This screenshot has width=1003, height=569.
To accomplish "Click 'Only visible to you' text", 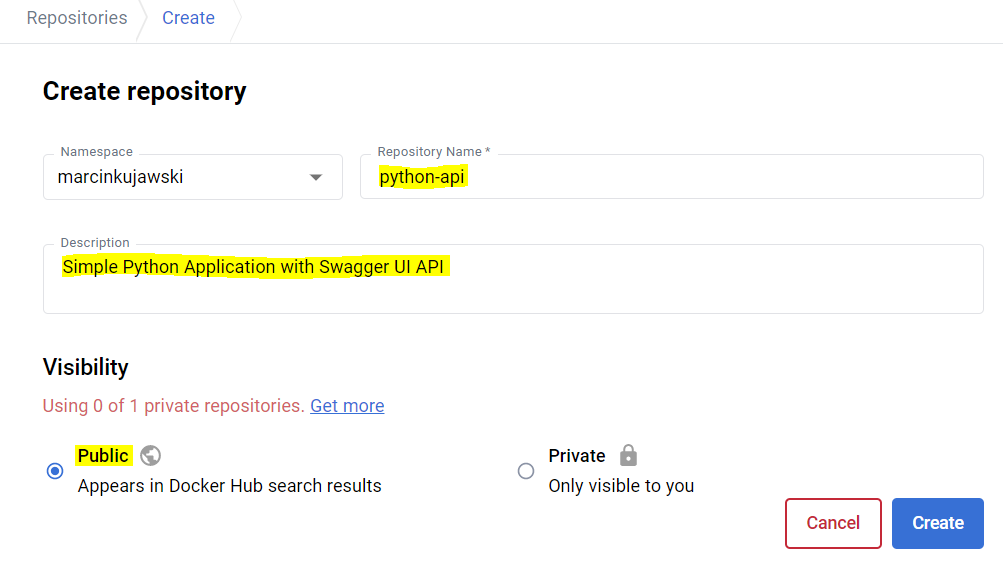I will [x=621, y=486].
